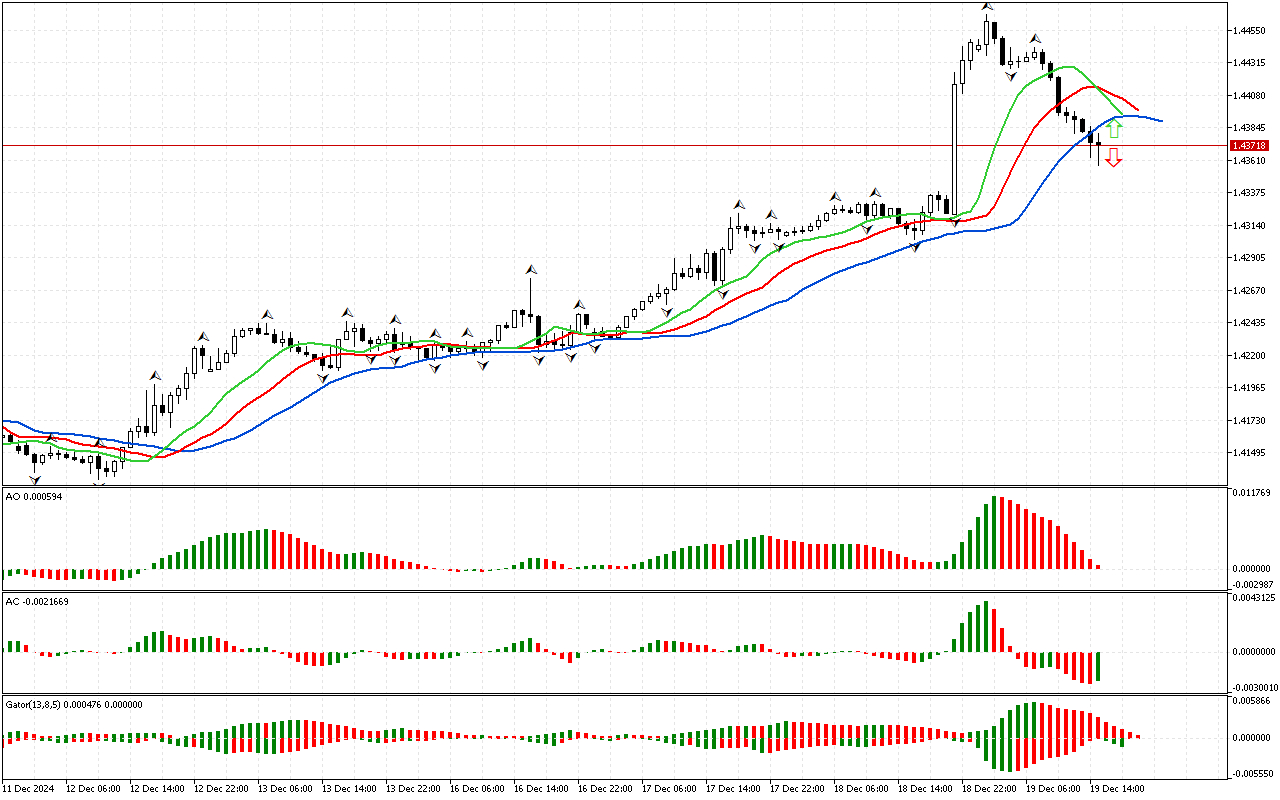Select the 12 Dec 06:00 time label

tap(95, 789)
